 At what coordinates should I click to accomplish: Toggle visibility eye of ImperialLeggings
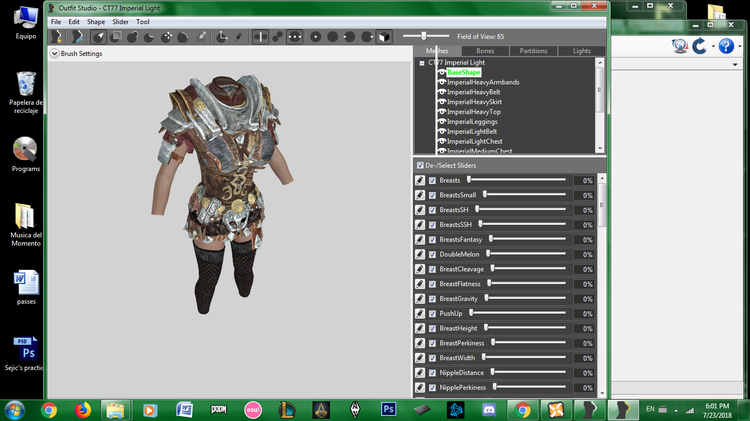coord(442,122)
